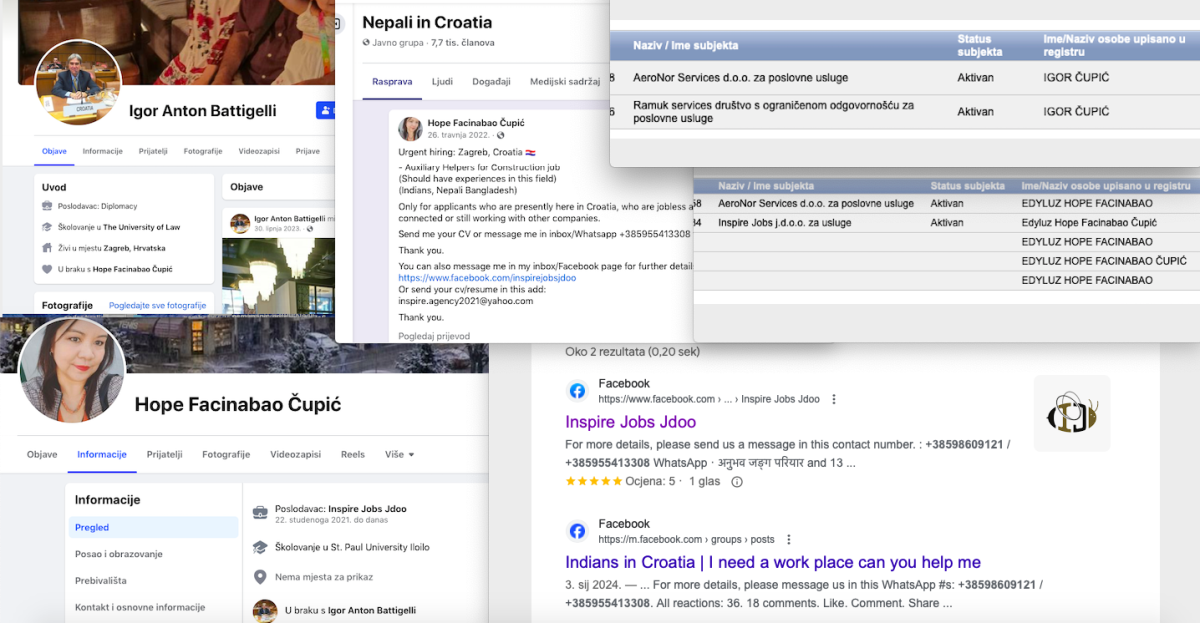This screenshot has height=623, width=1200.
Task: Open the Reels tab on Hope's profile
Action: [353, 454]
